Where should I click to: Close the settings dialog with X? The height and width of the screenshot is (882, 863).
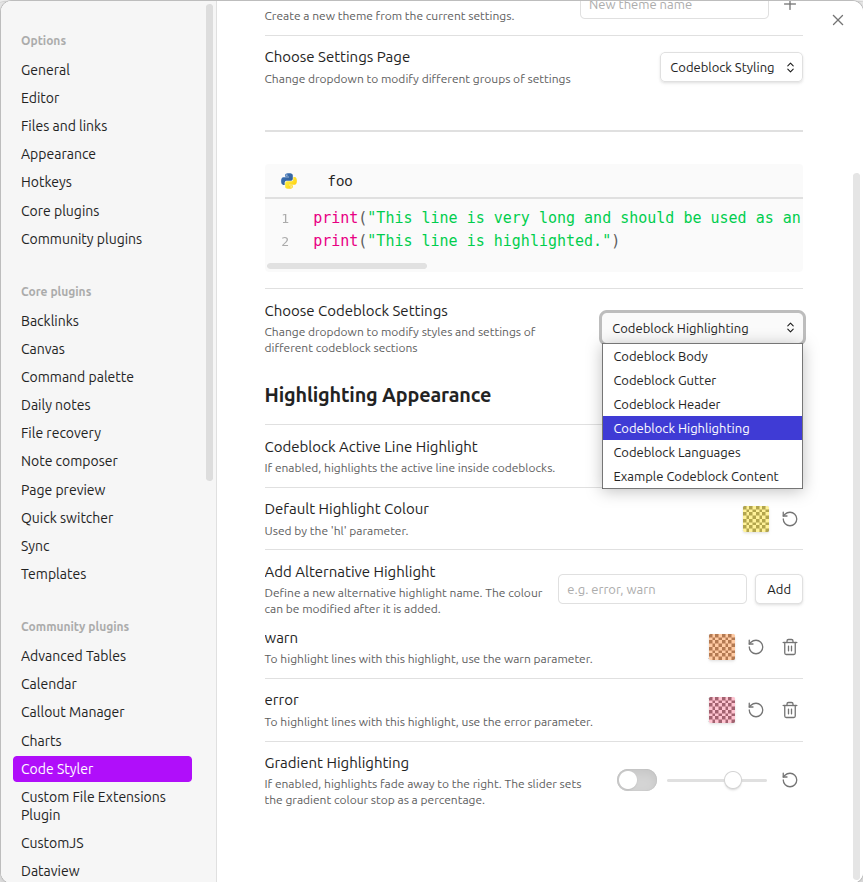[838, 20]
